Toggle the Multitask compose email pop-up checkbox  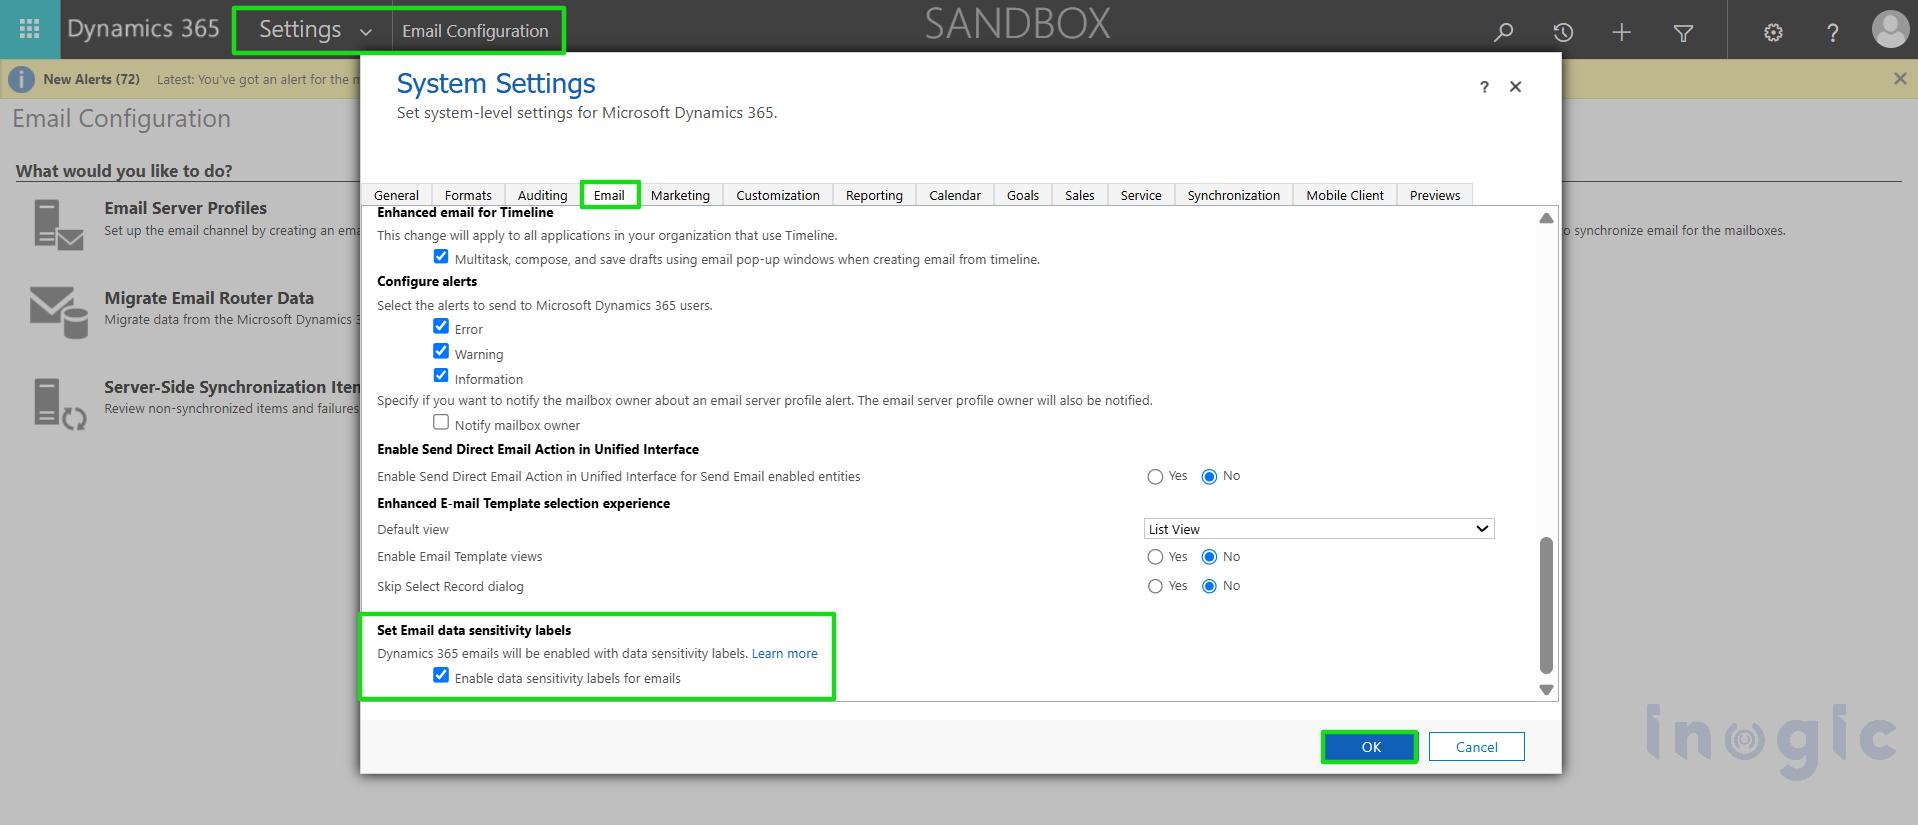[x=441, y=257]
